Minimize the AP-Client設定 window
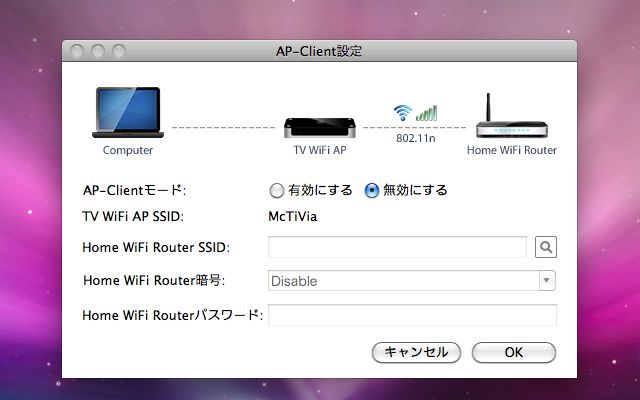This screenshot has width=640, height=400. pyautogui.click(x=98, y=51)
